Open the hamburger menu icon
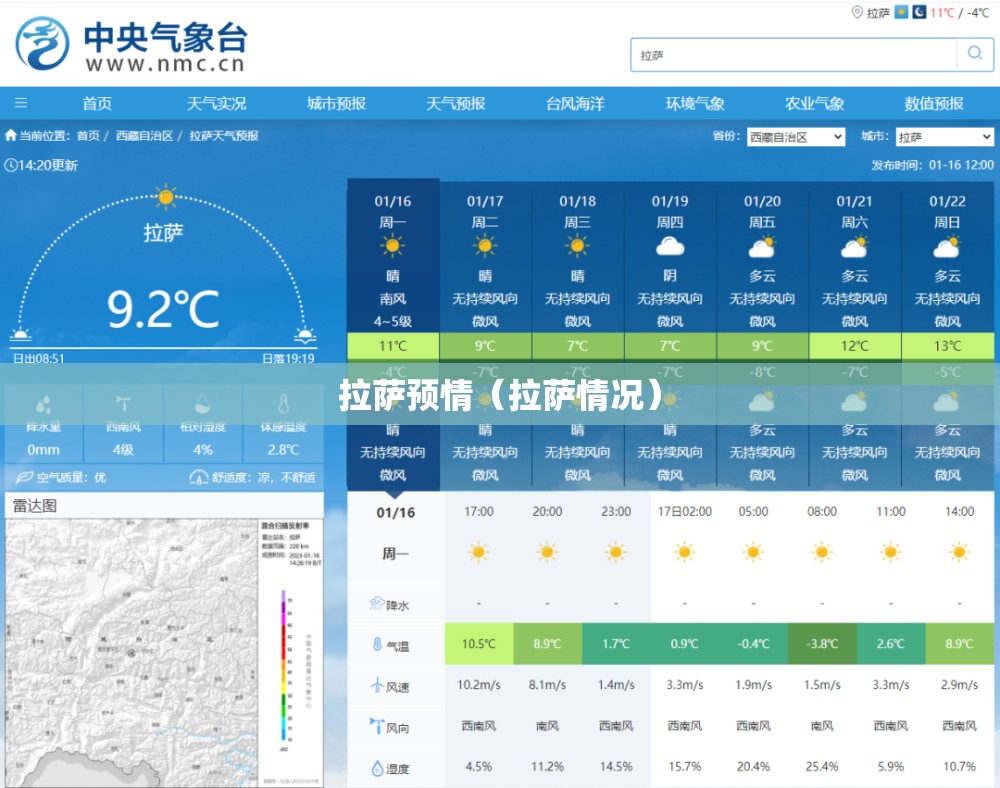This screenshot has height=788, width=1000. pos(21,103)
